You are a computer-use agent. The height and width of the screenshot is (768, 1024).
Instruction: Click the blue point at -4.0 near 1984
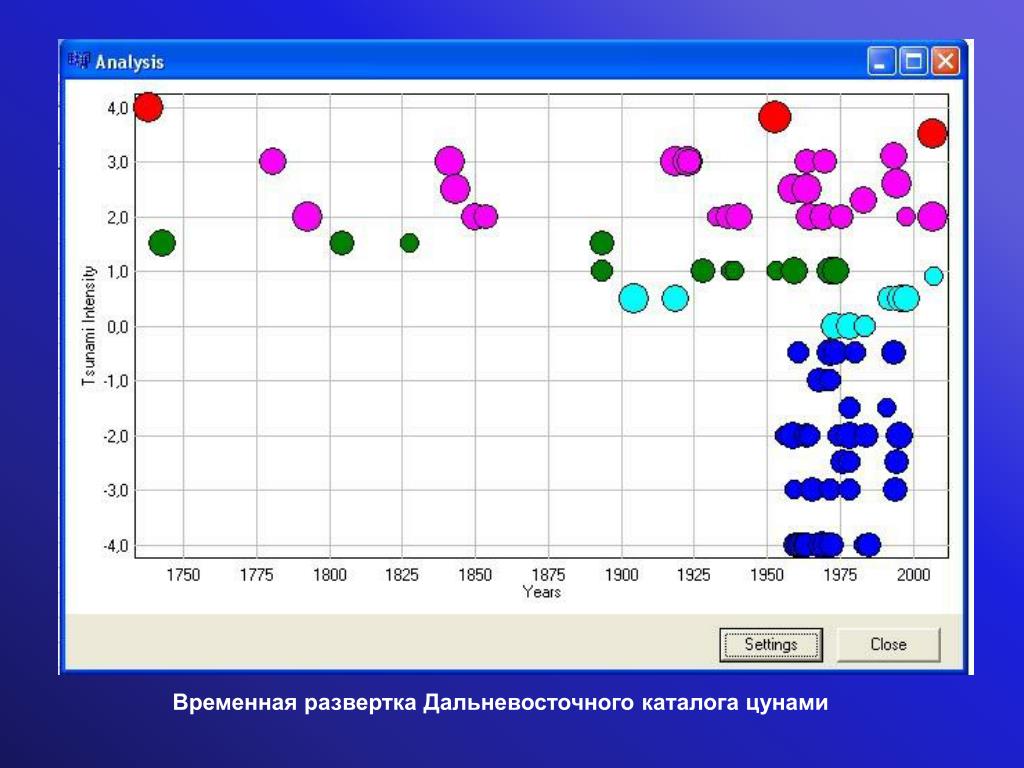tap(868, 544)
